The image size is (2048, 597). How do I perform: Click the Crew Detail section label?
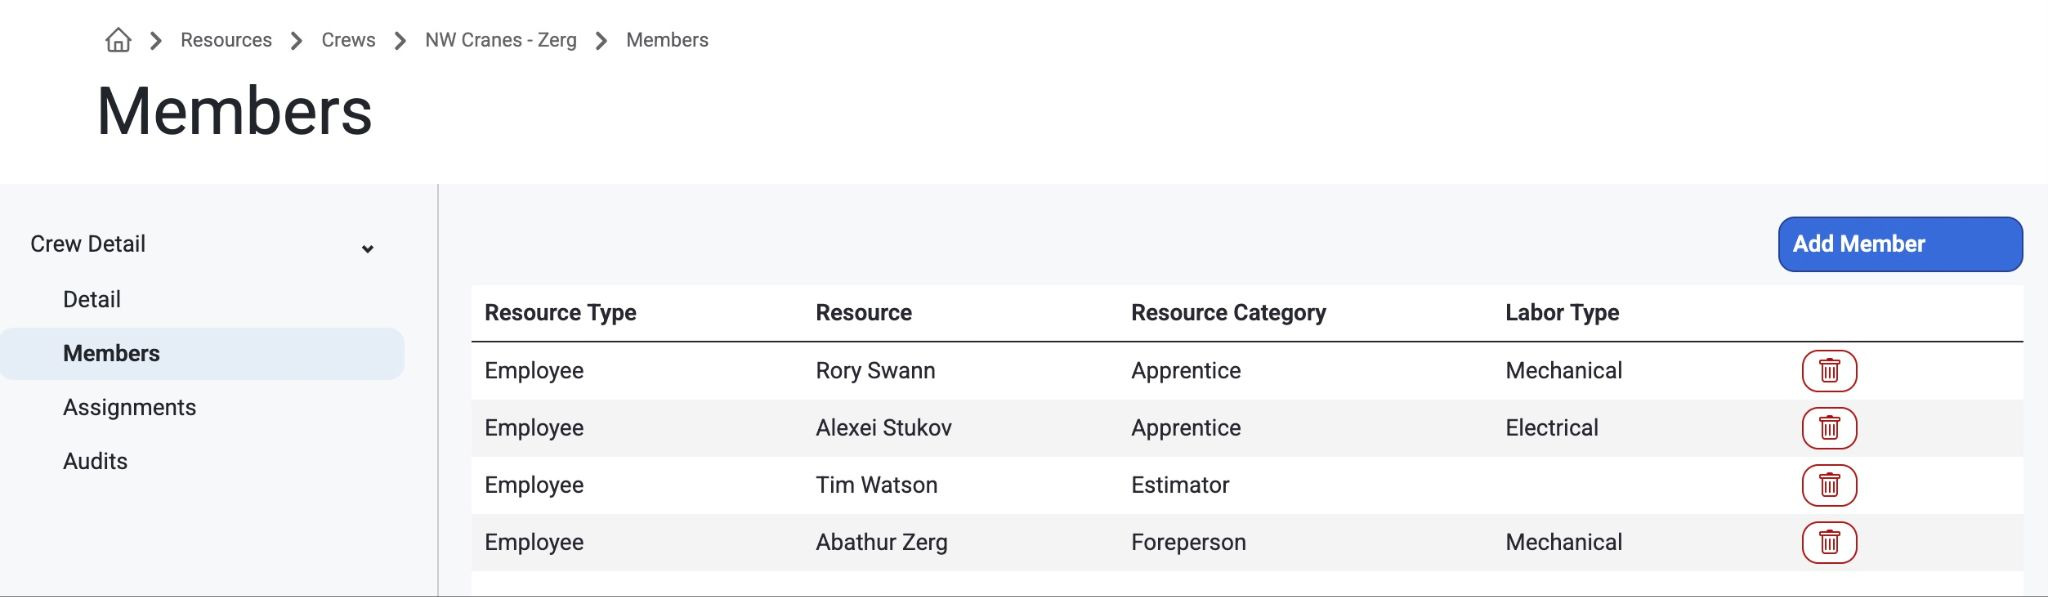coord(88,244)
